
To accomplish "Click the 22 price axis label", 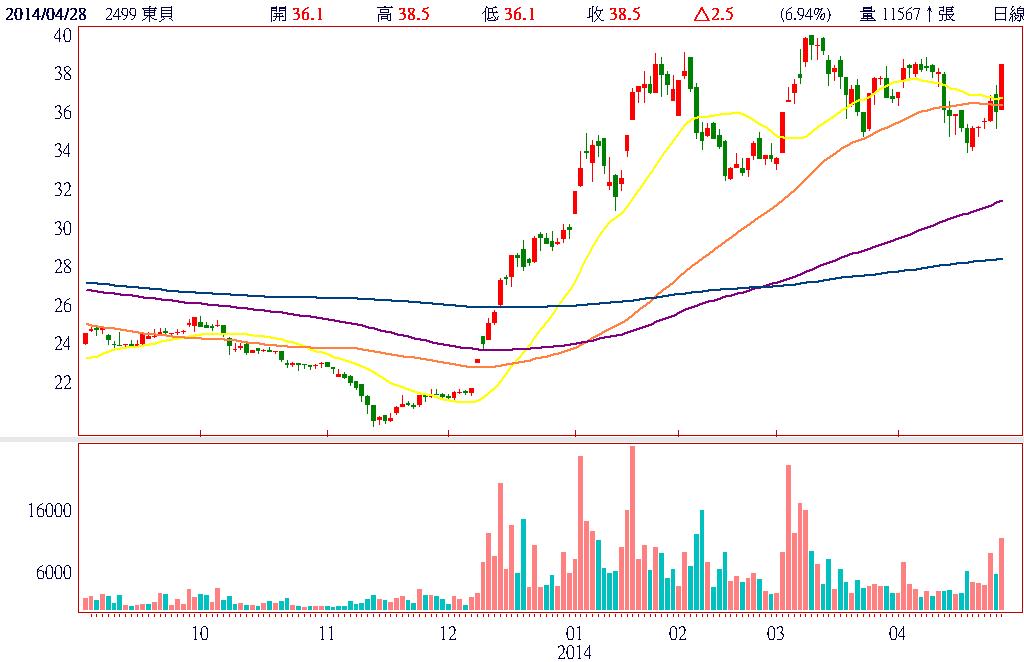I will coord(62,382).
